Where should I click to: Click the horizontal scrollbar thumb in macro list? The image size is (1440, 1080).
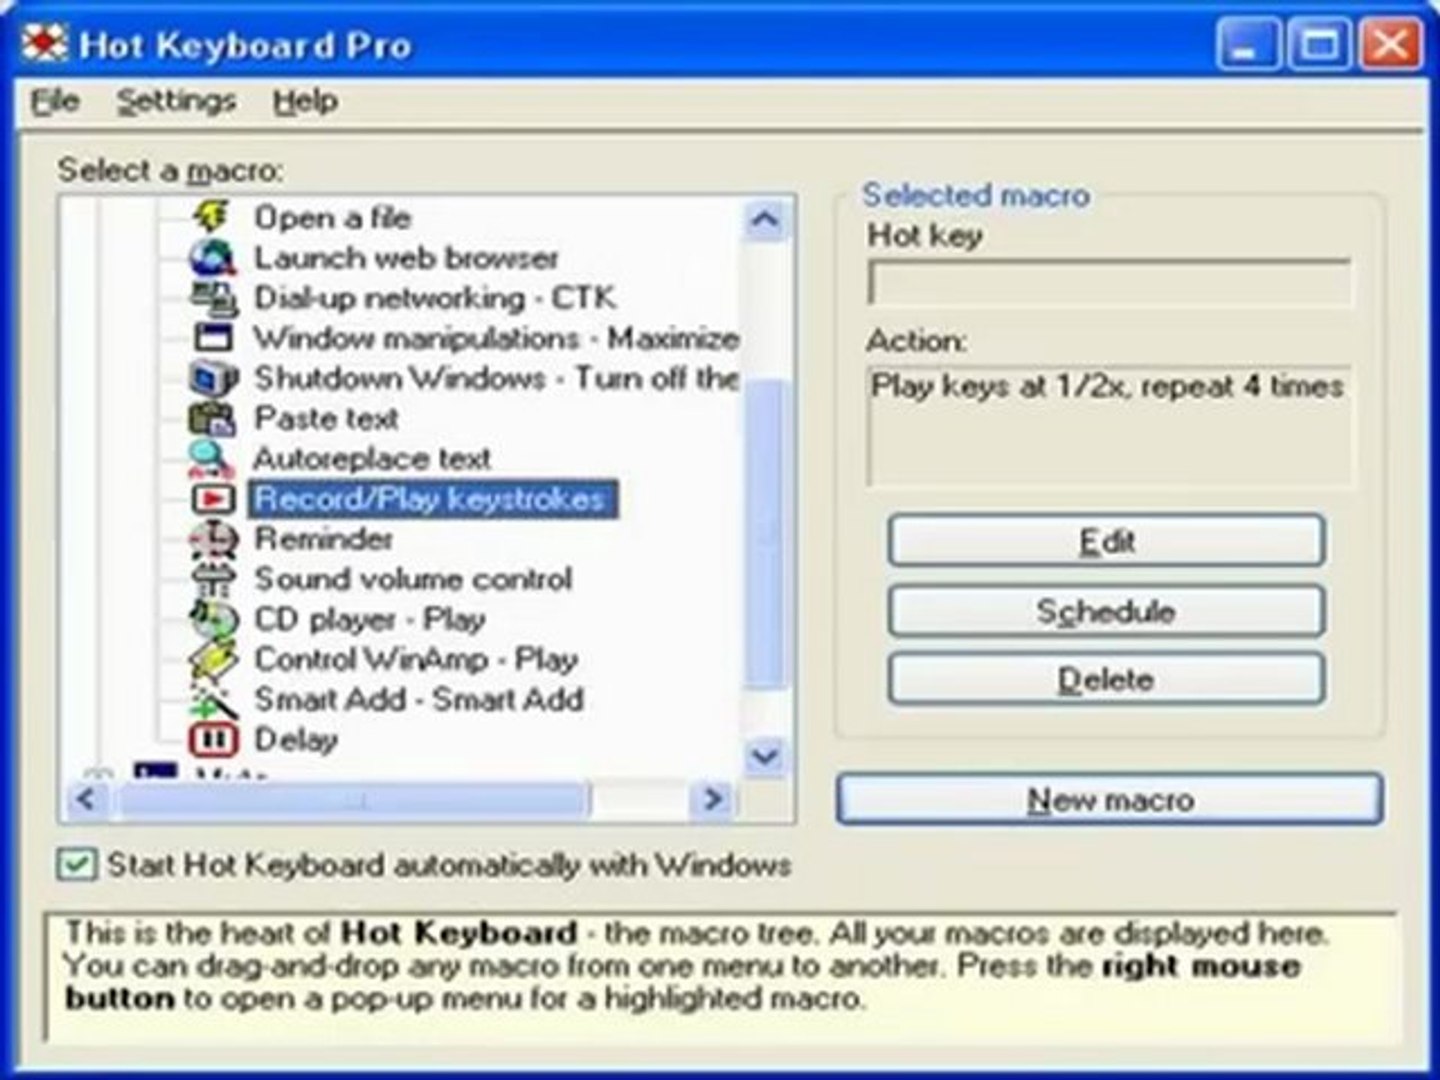tap(352, 799)
